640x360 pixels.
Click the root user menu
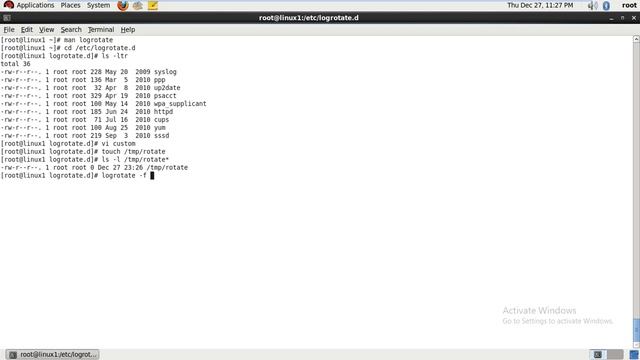[629, 5]
